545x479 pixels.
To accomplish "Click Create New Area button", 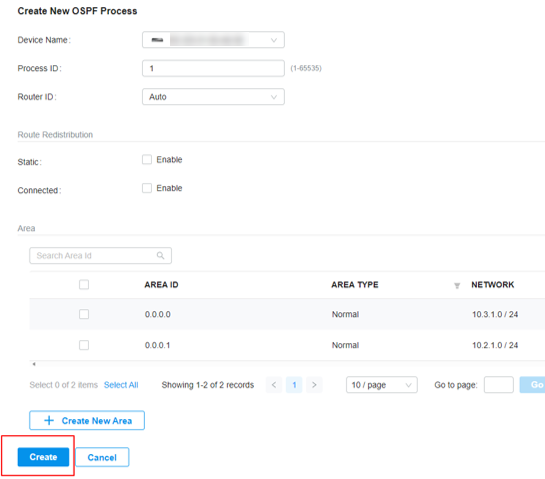I will (x=87, y=421).
